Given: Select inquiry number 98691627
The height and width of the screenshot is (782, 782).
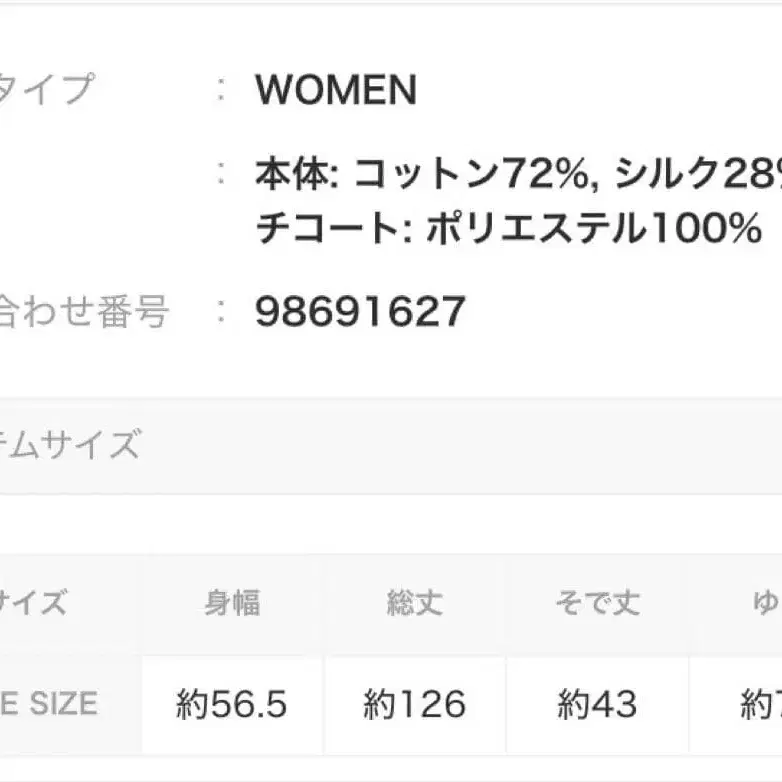Looking at the screenshot, I should point(361,312).
